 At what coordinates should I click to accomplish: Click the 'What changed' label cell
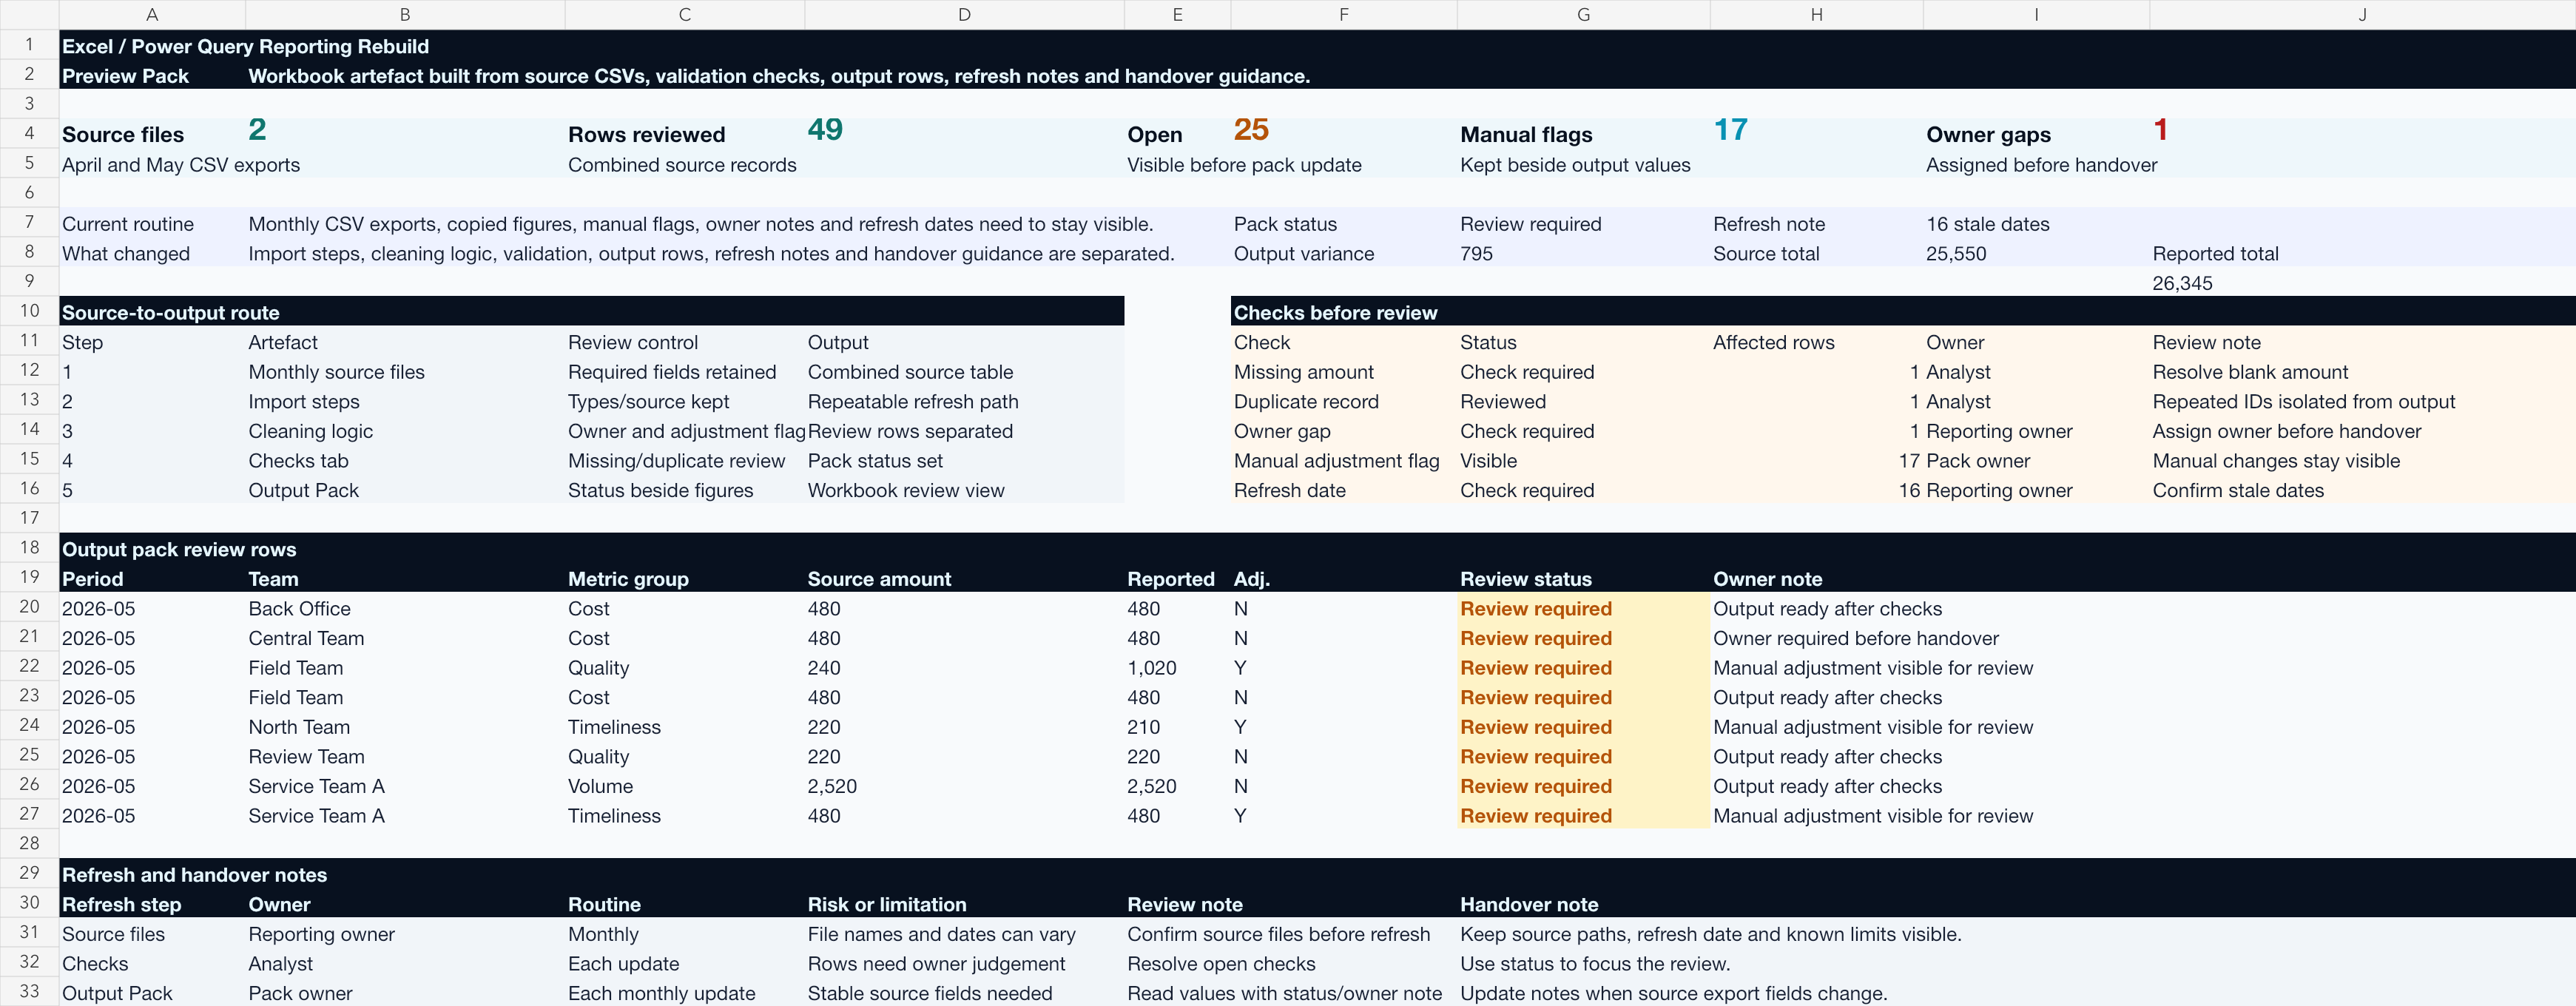(126, 254)
